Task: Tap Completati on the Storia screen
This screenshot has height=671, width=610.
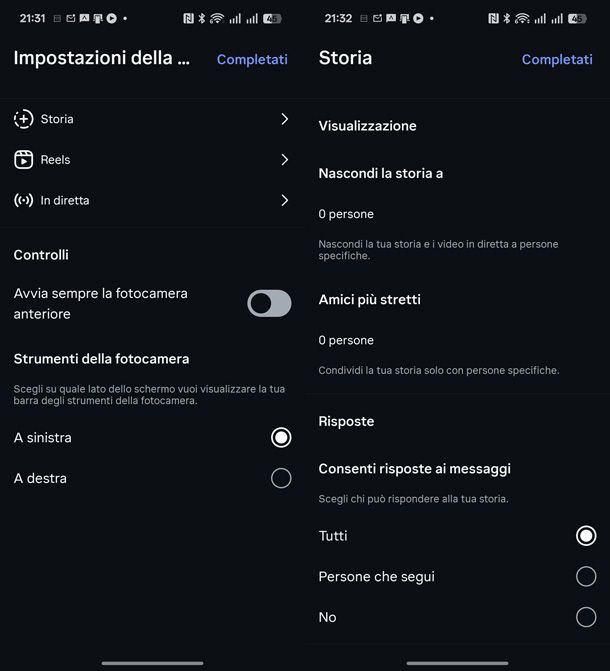Action: [x=557, y=59]
